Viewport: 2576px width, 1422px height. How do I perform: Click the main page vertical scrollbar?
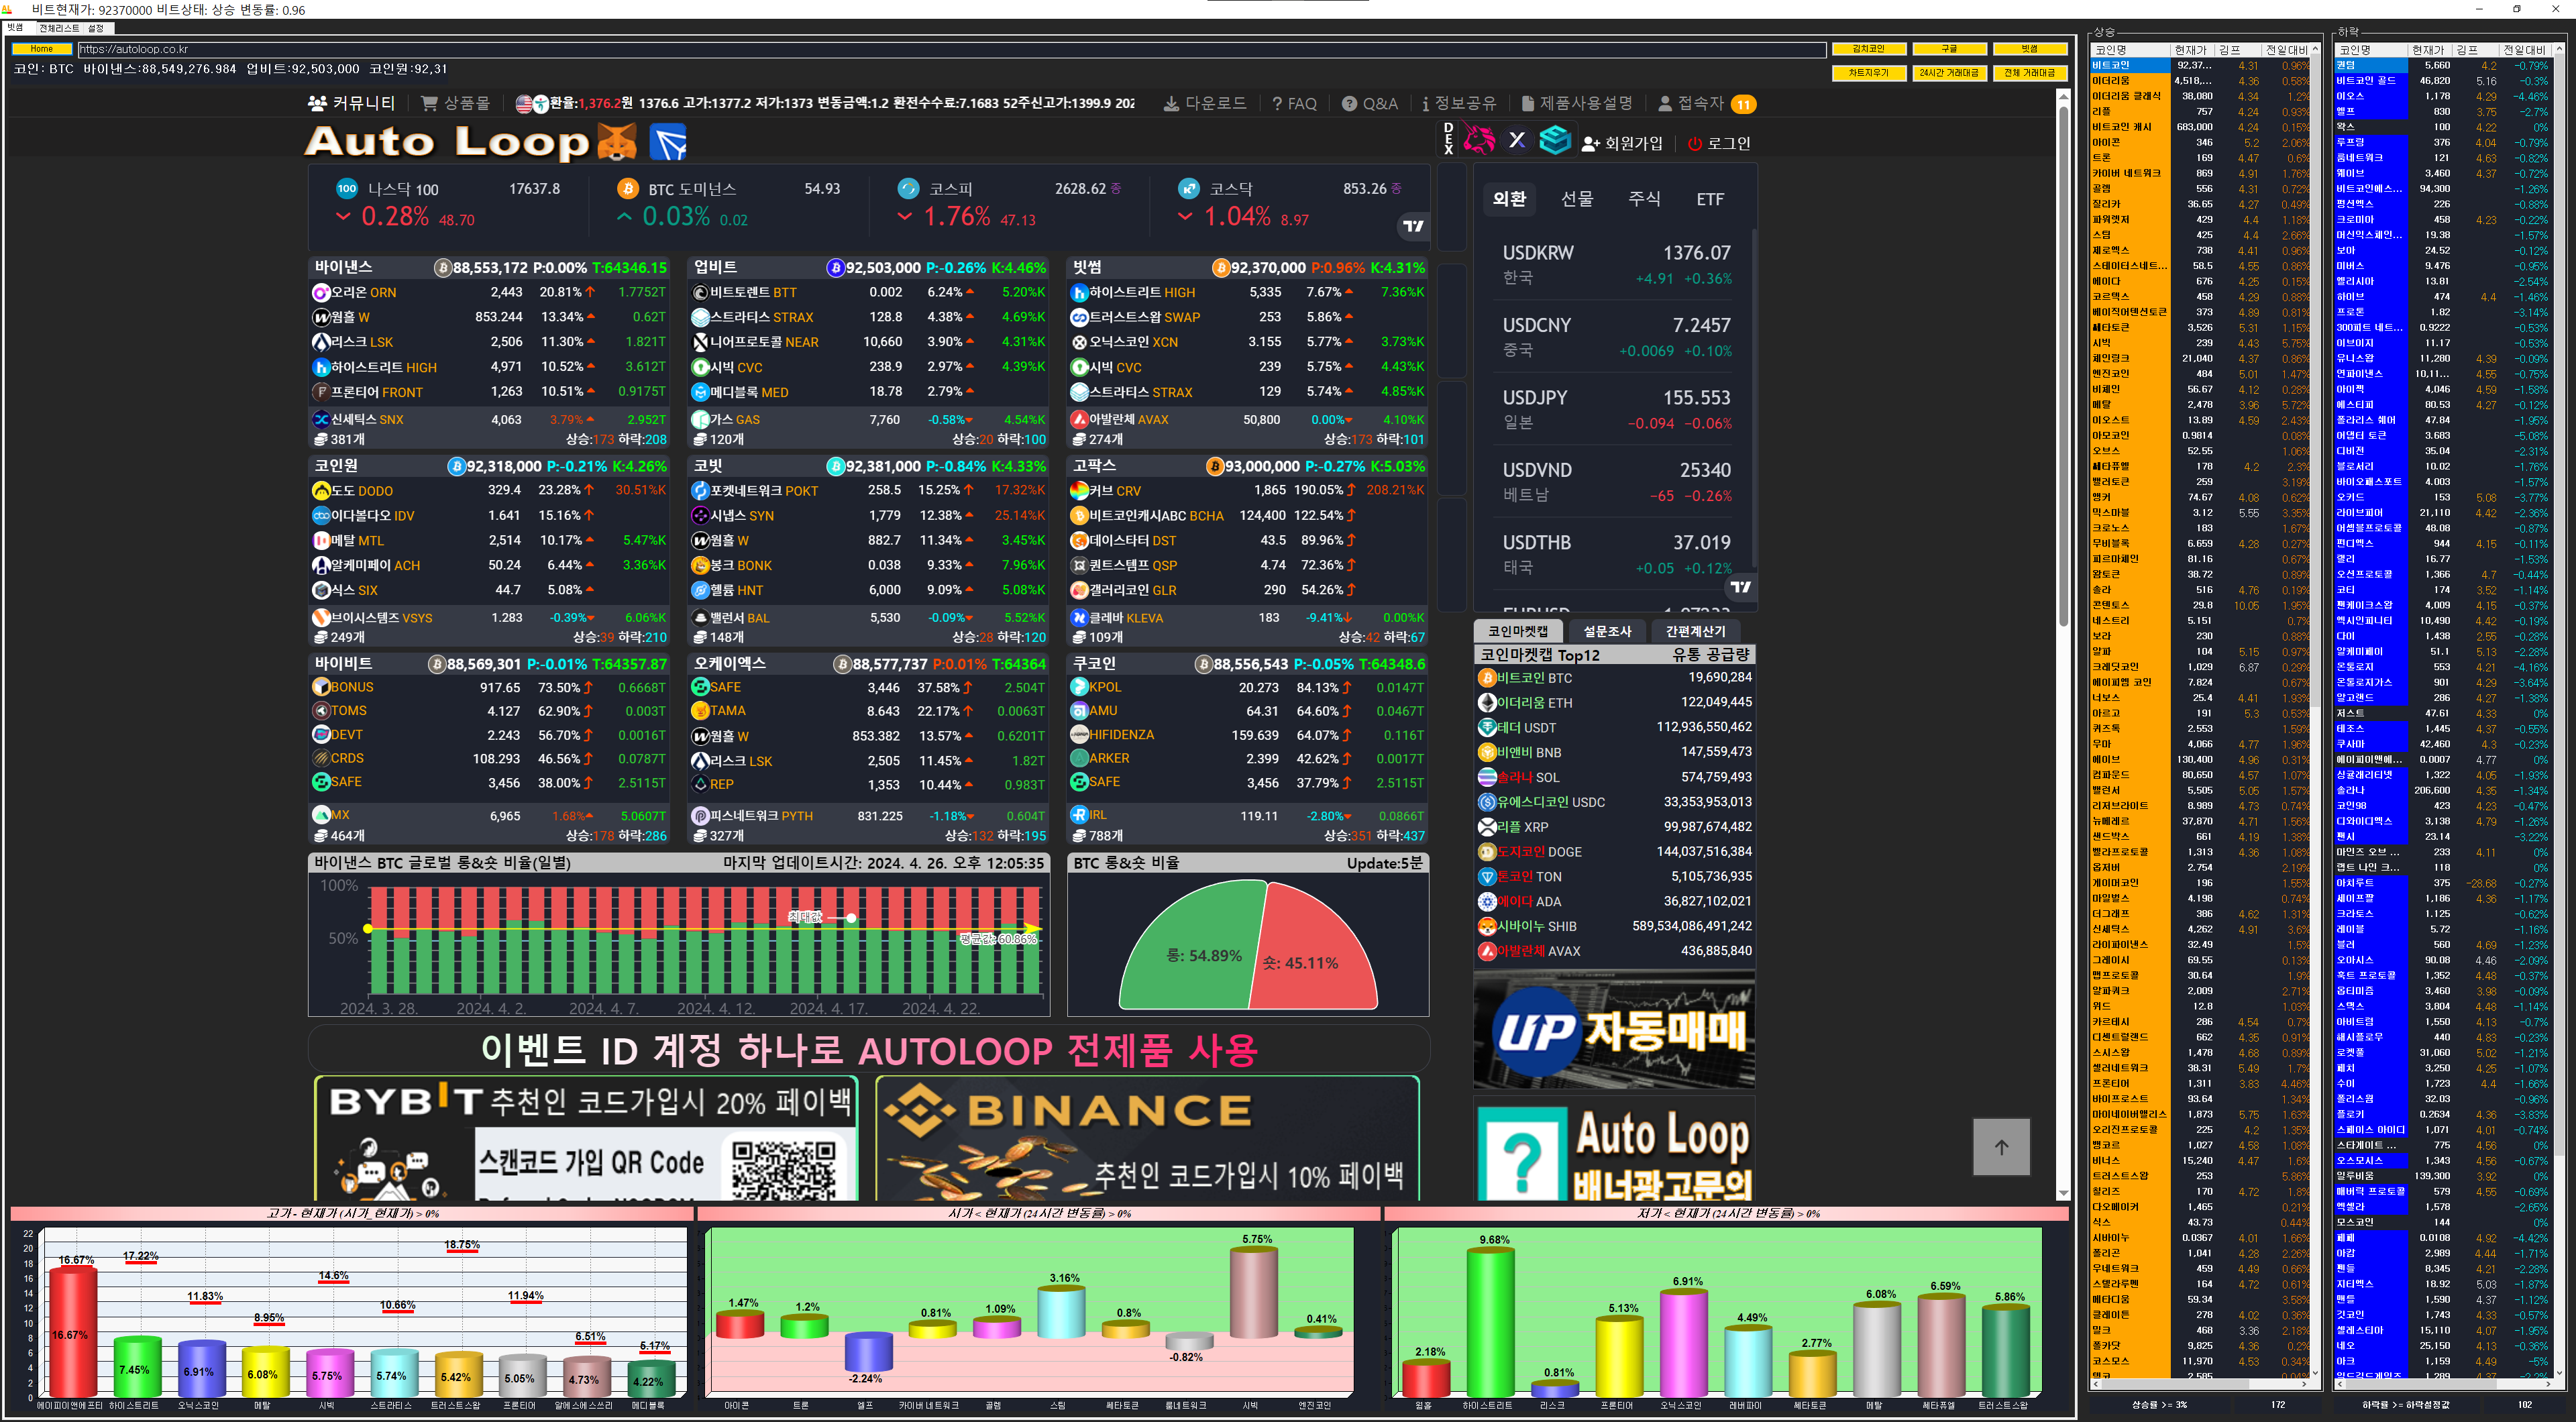[2063, 365]
